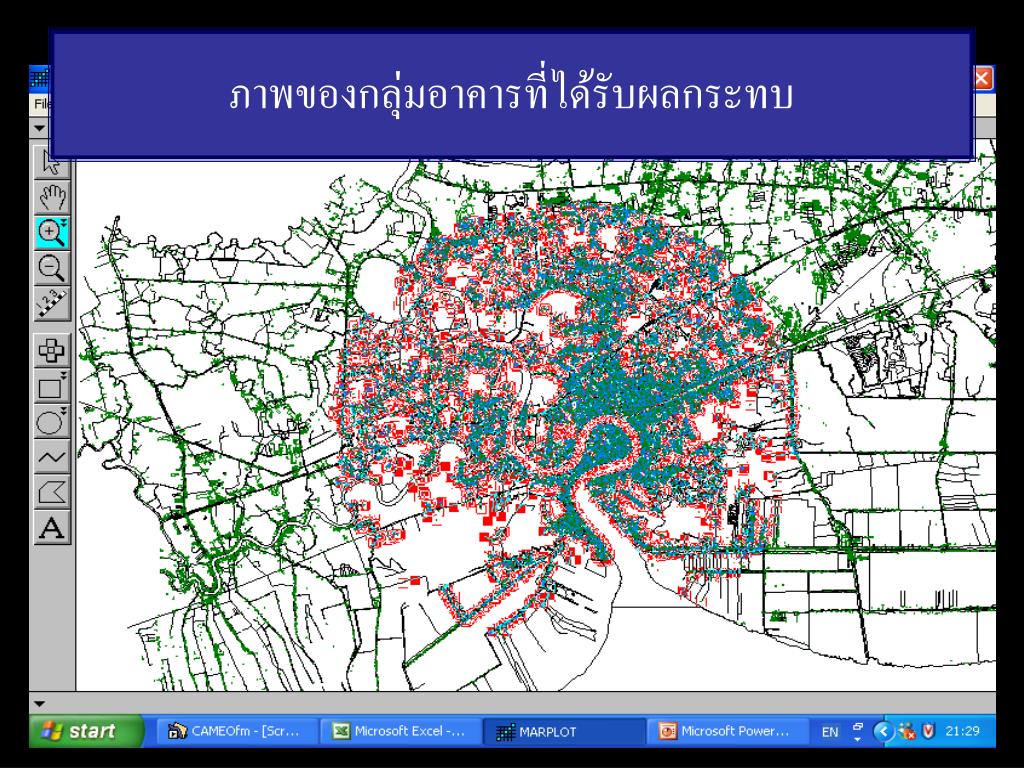
Task: Select the distance ruler tool
Action: (x=52, y=303)
